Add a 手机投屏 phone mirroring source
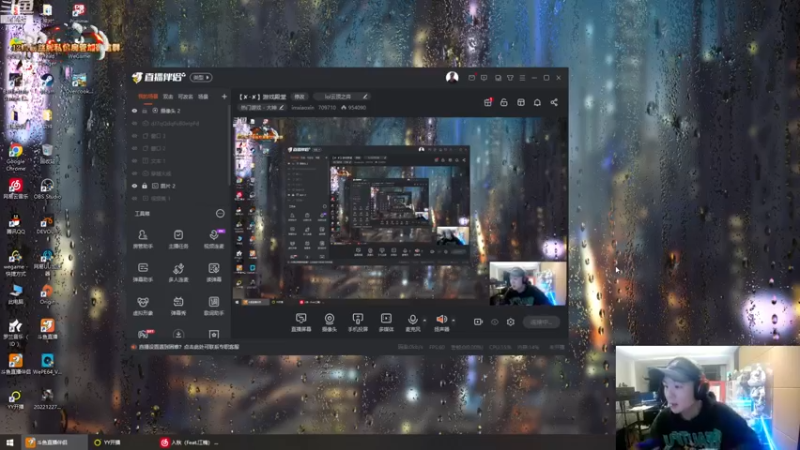This screenshot has height=450, width=800. [358, 322]
